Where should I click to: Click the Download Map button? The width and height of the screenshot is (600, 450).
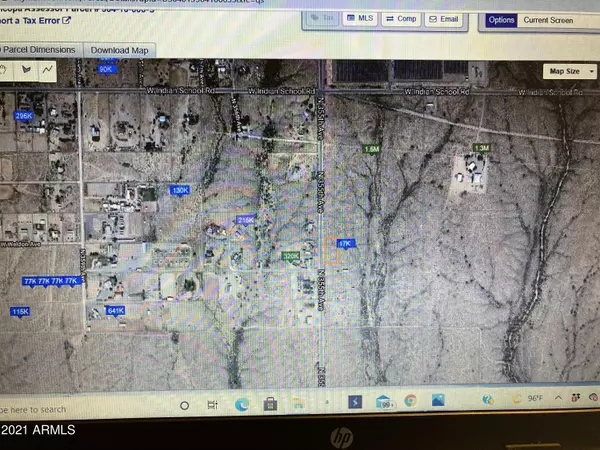click(119, 50)
